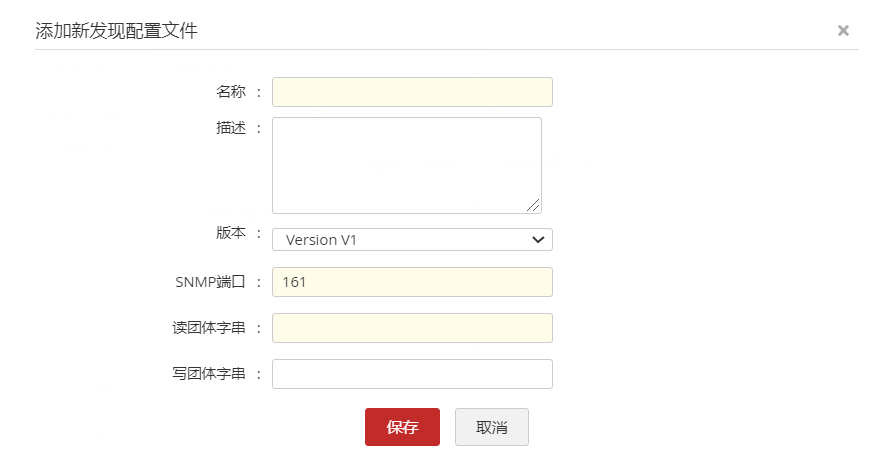The width and height of the screenshot is (879, 462).
Task: Click the 名称 name input field
Action: click(412, 92)
